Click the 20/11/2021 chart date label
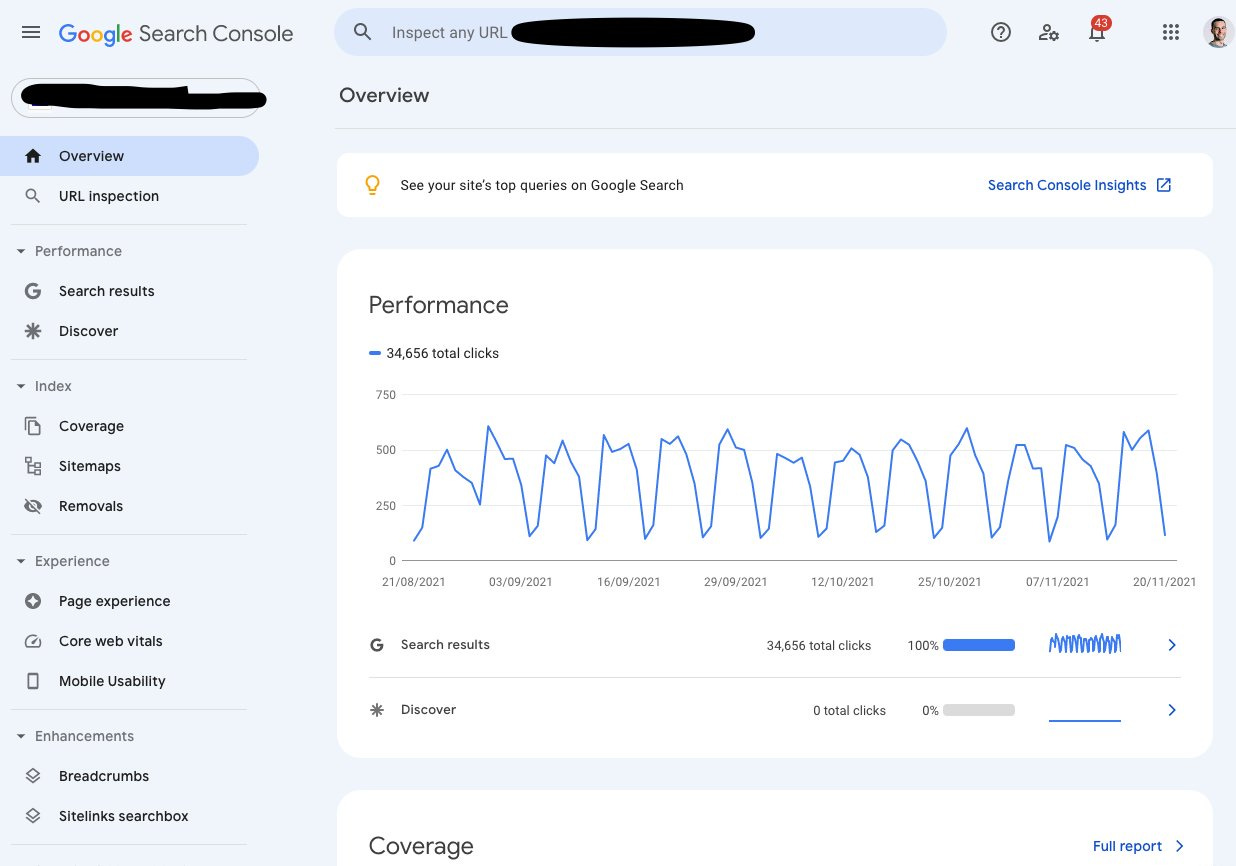This screenshot has width=1236, height=866. pos(1163,582)
